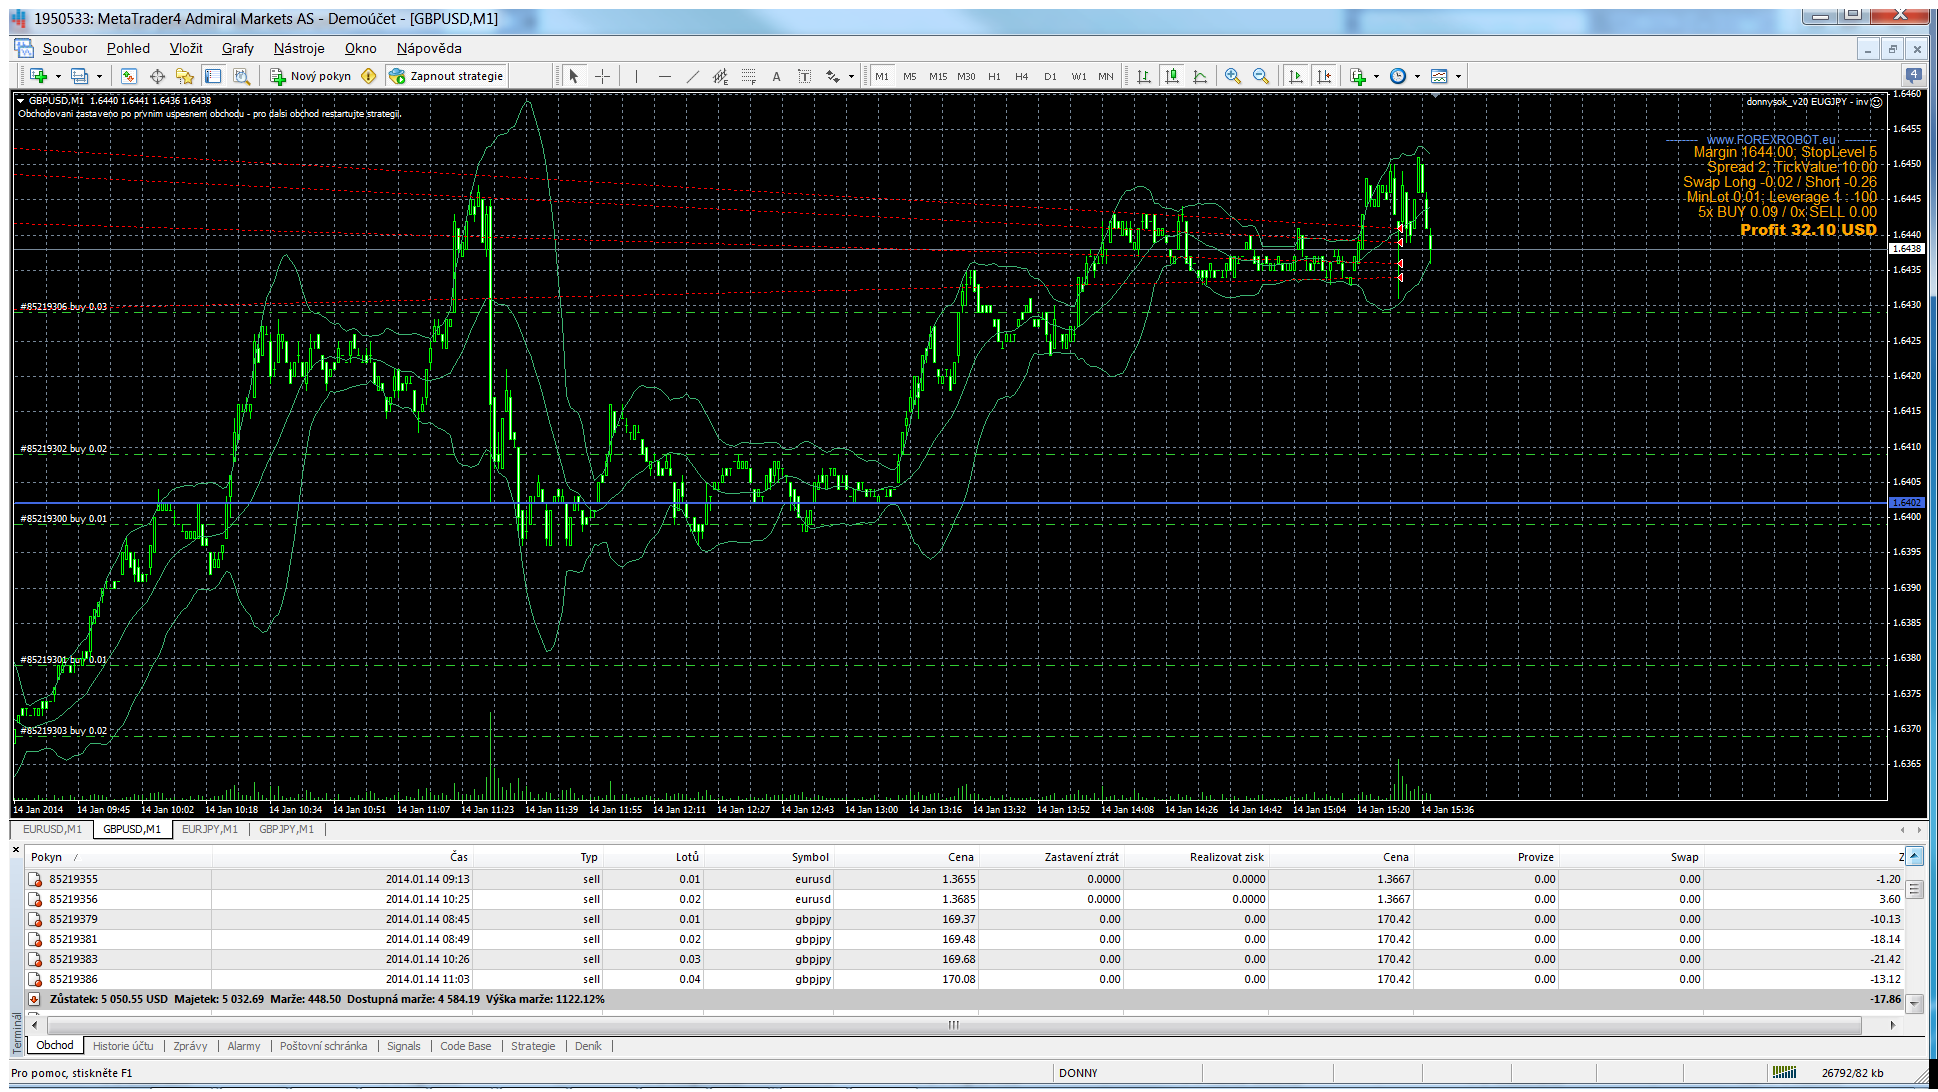
Task: Close the Terminal panel with x
Action: 16,850
